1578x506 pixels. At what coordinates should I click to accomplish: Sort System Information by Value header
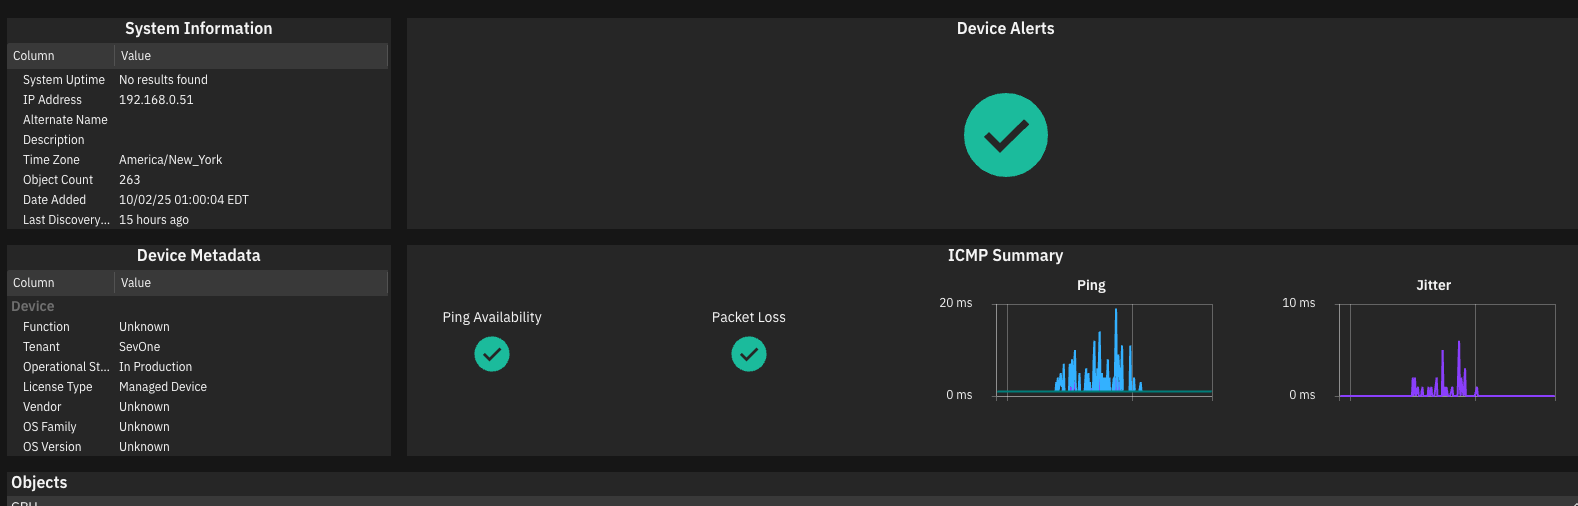pyautogui.click(x=136, y=56)
